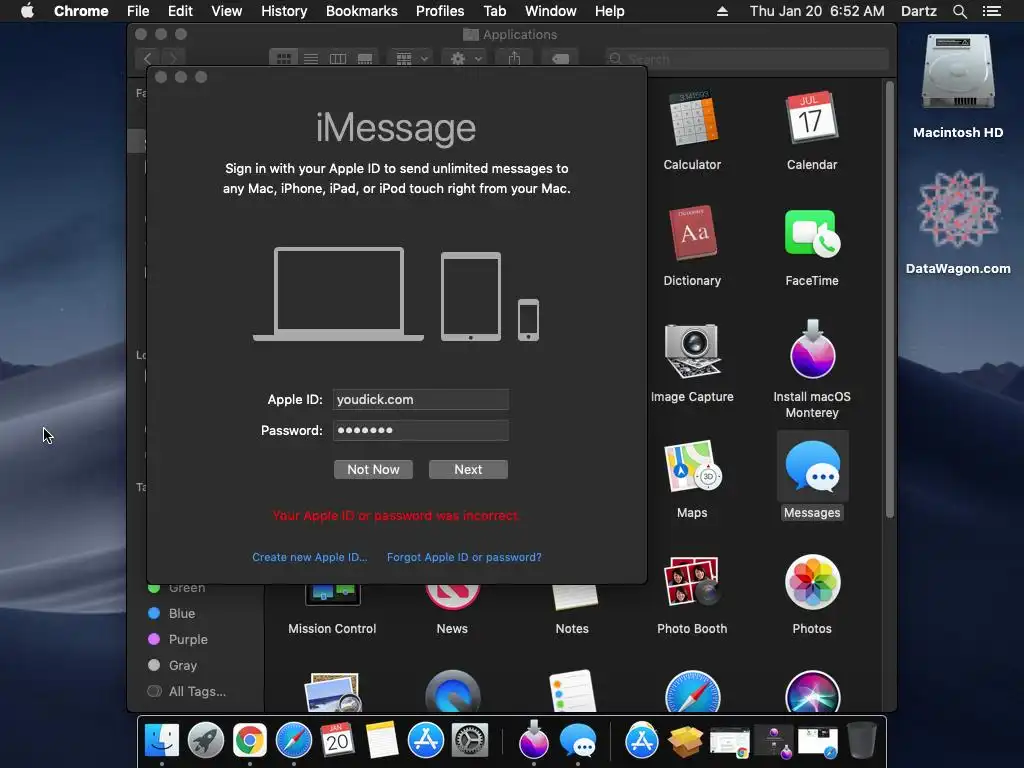The image size is (1024, 768).
Task: Open the History menu
Action: point(284,11)
